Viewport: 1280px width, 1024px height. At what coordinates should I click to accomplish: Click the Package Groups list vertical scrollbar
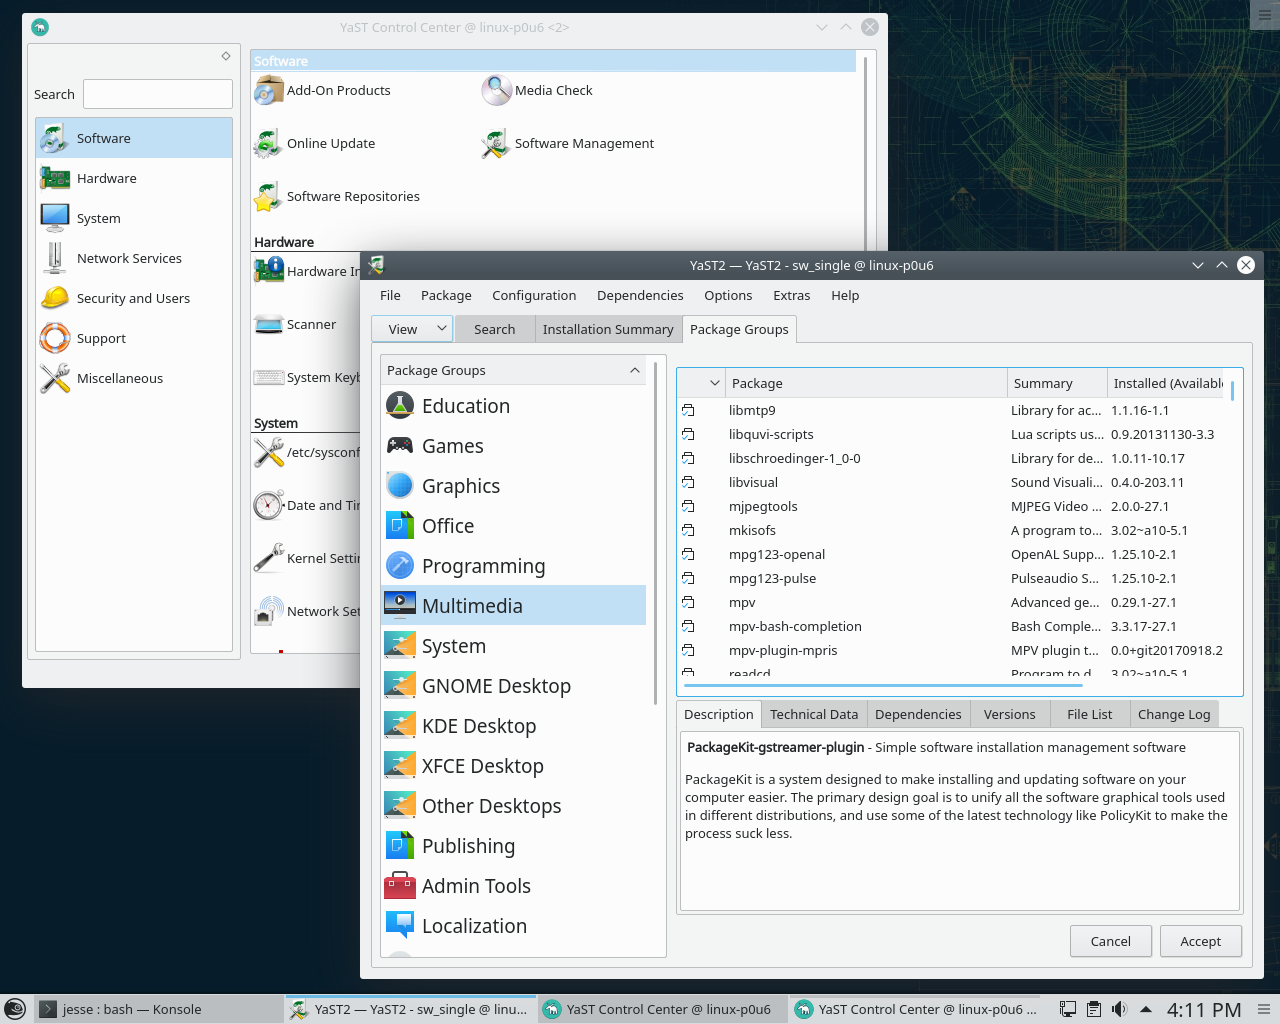click(655, 532)
